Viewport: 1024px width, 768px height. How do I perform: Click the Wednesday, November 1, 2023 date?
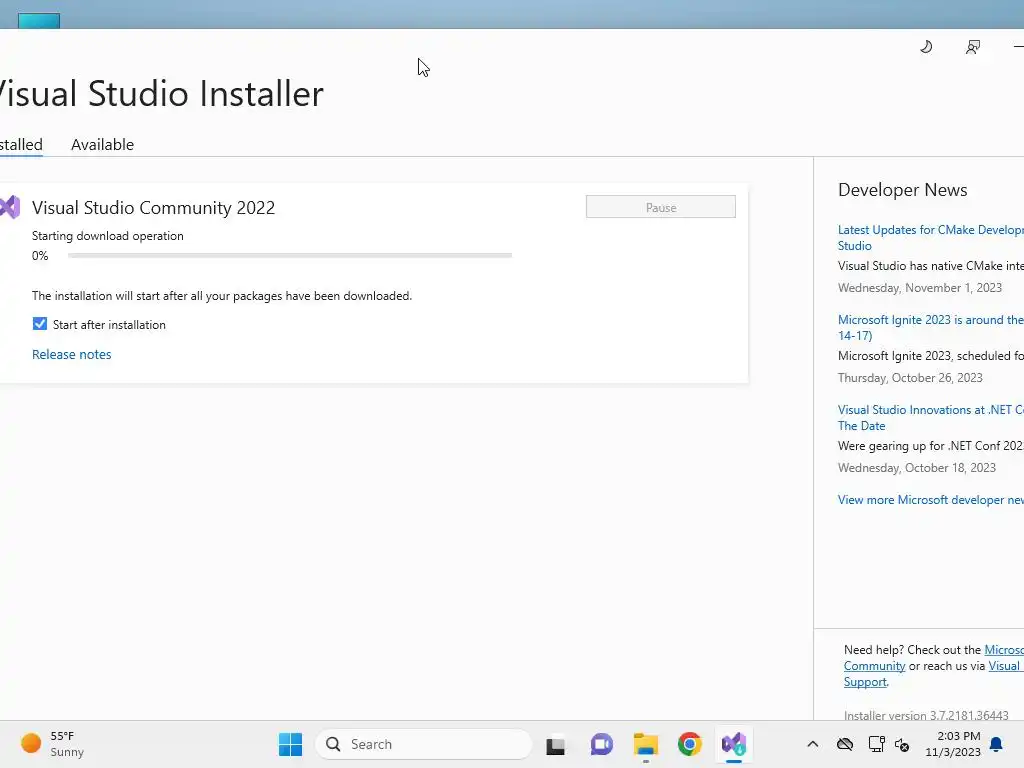(x=920, y=288)
